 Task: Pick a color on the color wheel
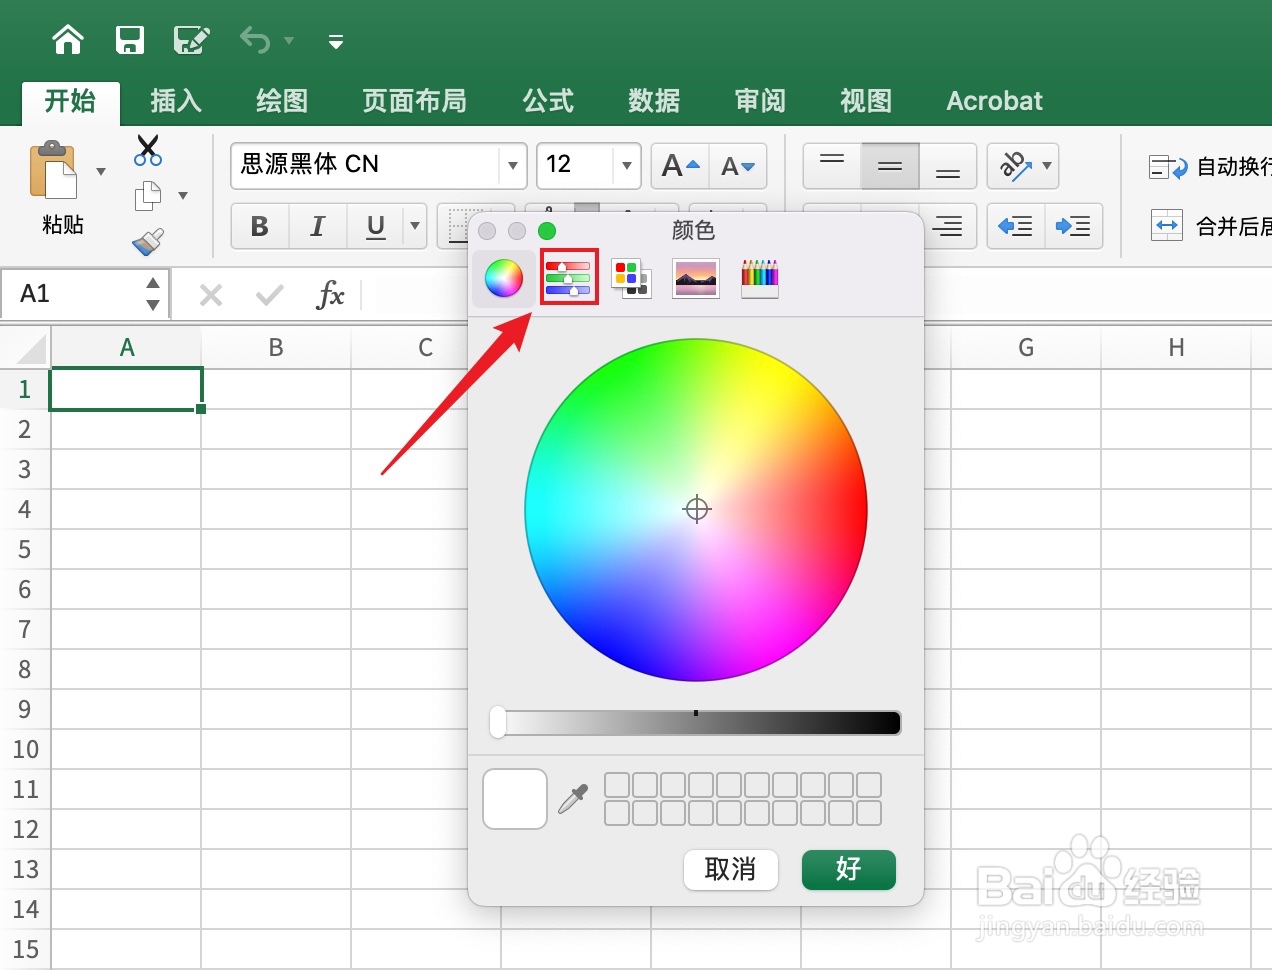coord(696,510)
